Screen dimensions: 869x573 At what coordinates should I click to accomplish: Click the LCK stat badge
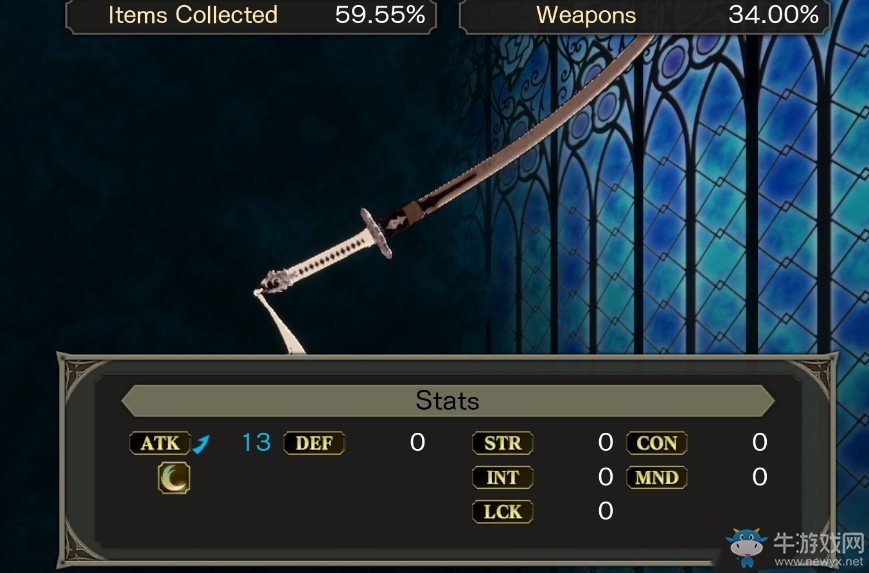(x=503, y=511)
